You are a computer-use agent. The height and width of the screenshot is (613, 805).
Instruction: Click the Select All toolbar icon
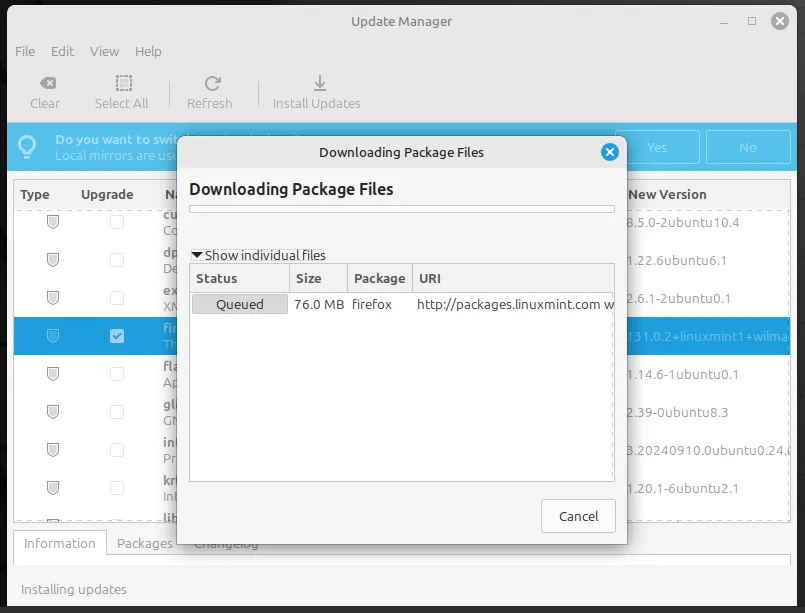[x=121, y=84]
